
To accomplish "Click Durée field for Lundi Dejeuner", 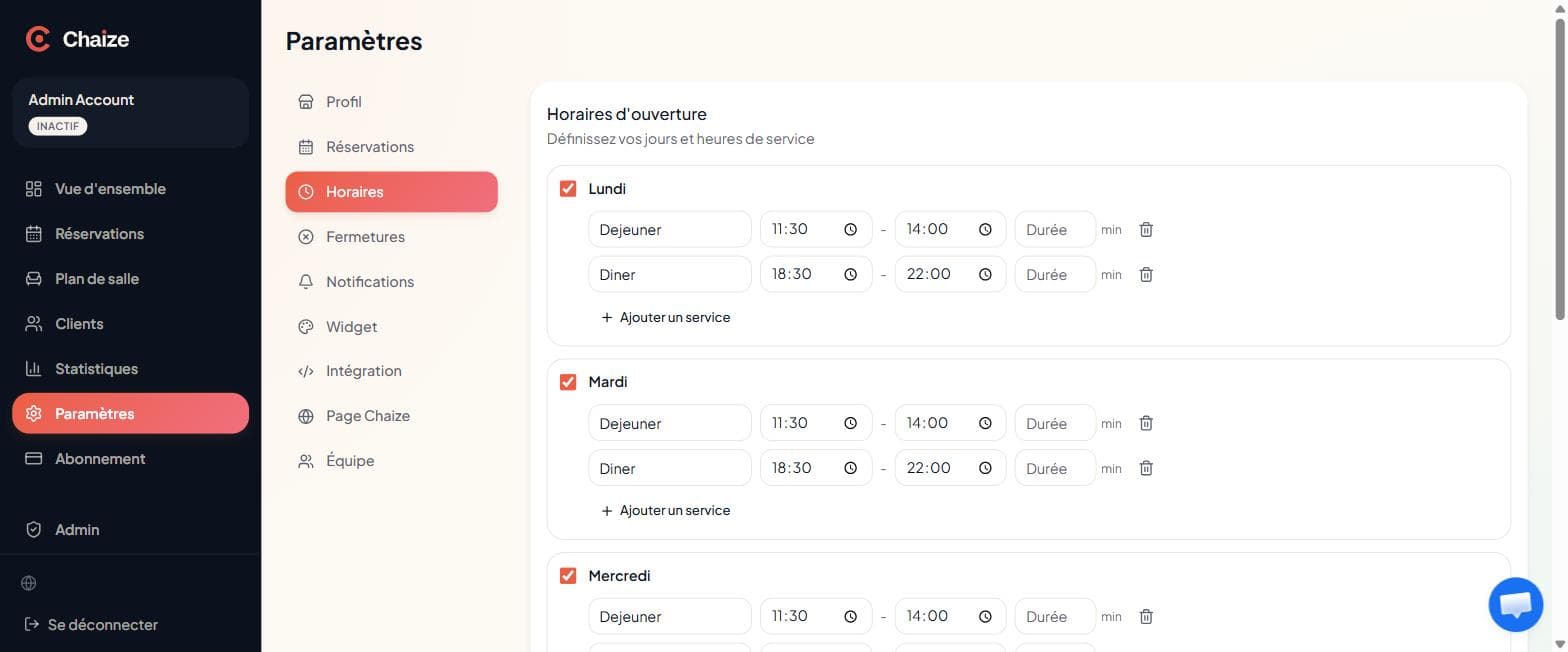I will pos(1055,229).
